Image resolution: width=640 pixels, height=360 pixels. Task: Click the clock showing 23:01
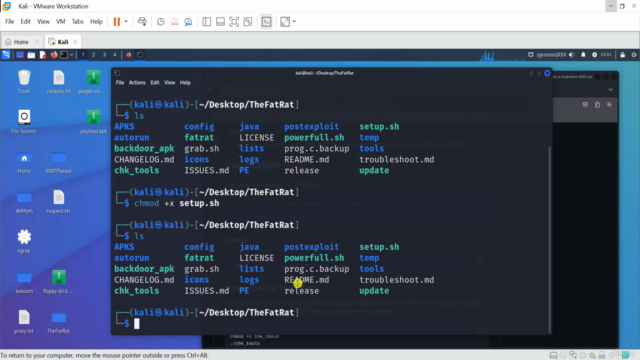tap(606, 55)
